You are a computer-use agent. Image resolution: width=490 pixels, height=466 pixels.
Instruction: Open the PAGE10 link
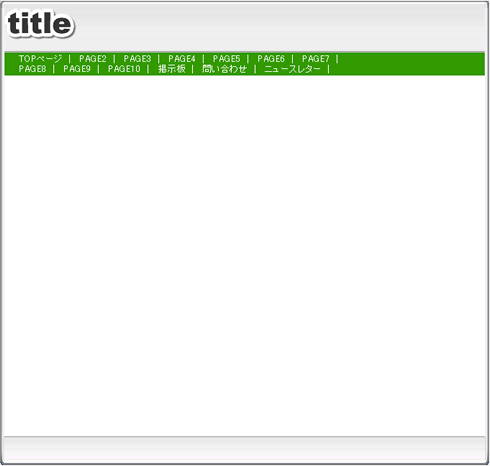(x=124, y=69)
